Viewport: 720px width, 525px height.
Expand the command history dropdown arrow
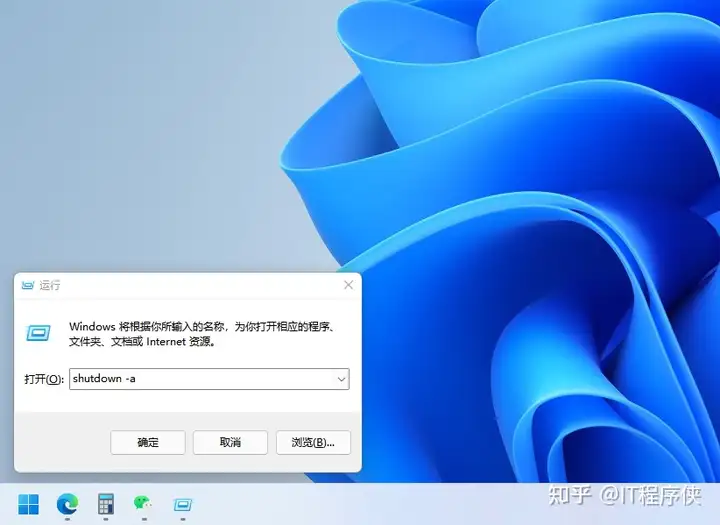[x=341, y=379]
